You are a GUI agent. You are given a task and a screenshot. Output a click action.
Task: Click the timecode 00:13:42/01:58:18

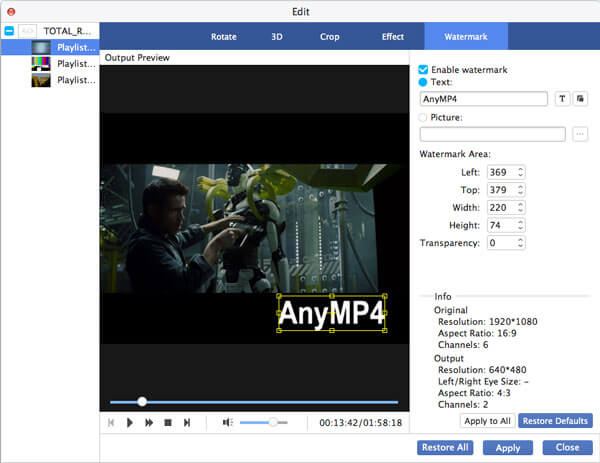[x=360, y=422]
